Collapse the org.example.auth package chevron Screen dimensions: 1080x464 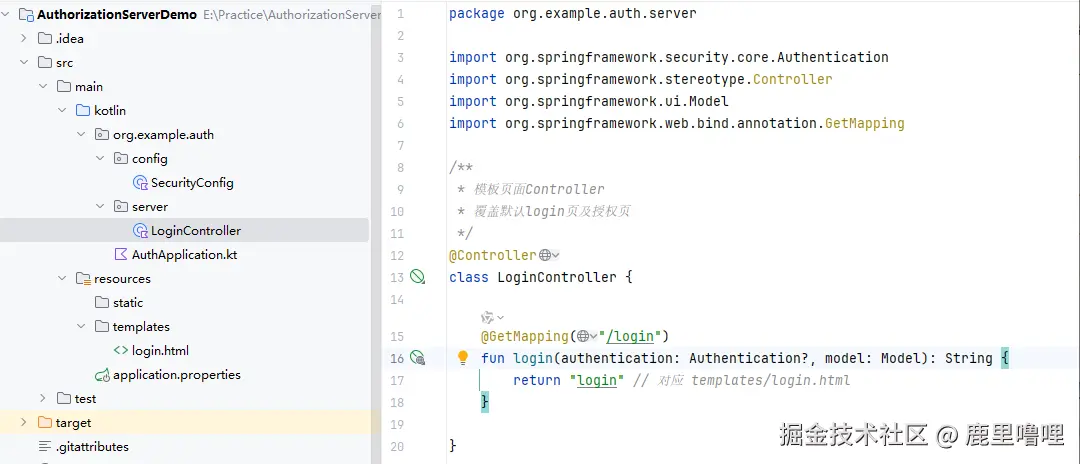pos(81,135)
